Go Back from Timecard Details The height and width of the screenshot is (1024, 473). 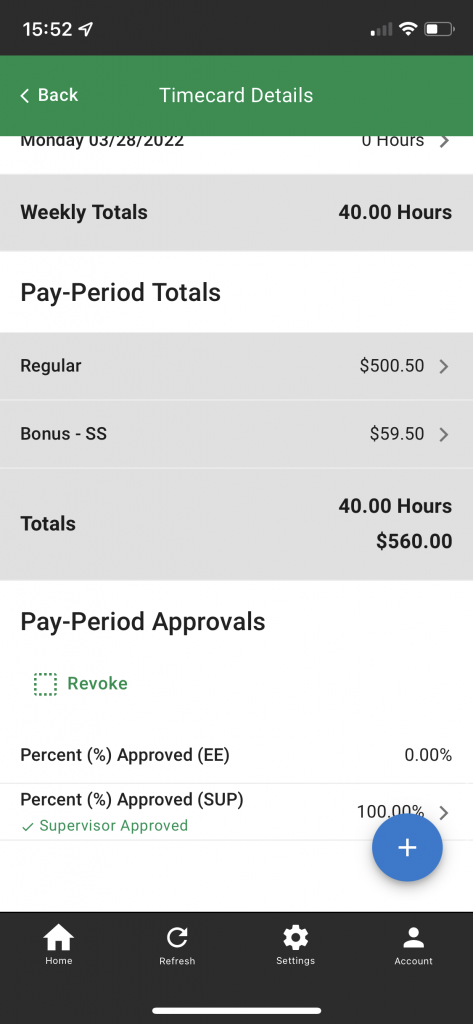tap(49, 95)
